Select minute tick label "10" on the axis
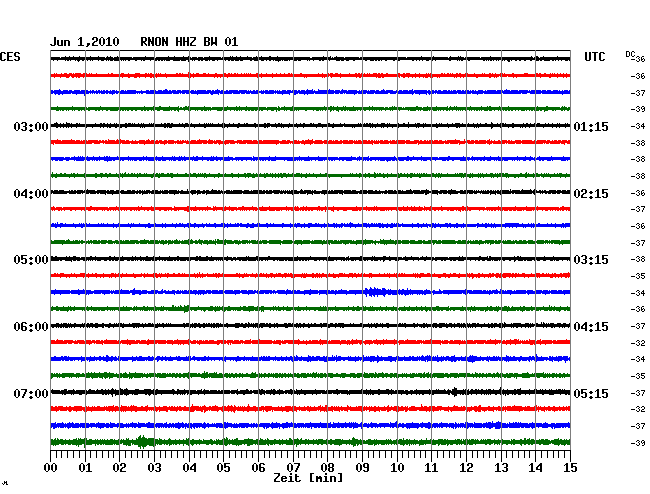This screenshot has height=494, width=650. click(397, 468)
